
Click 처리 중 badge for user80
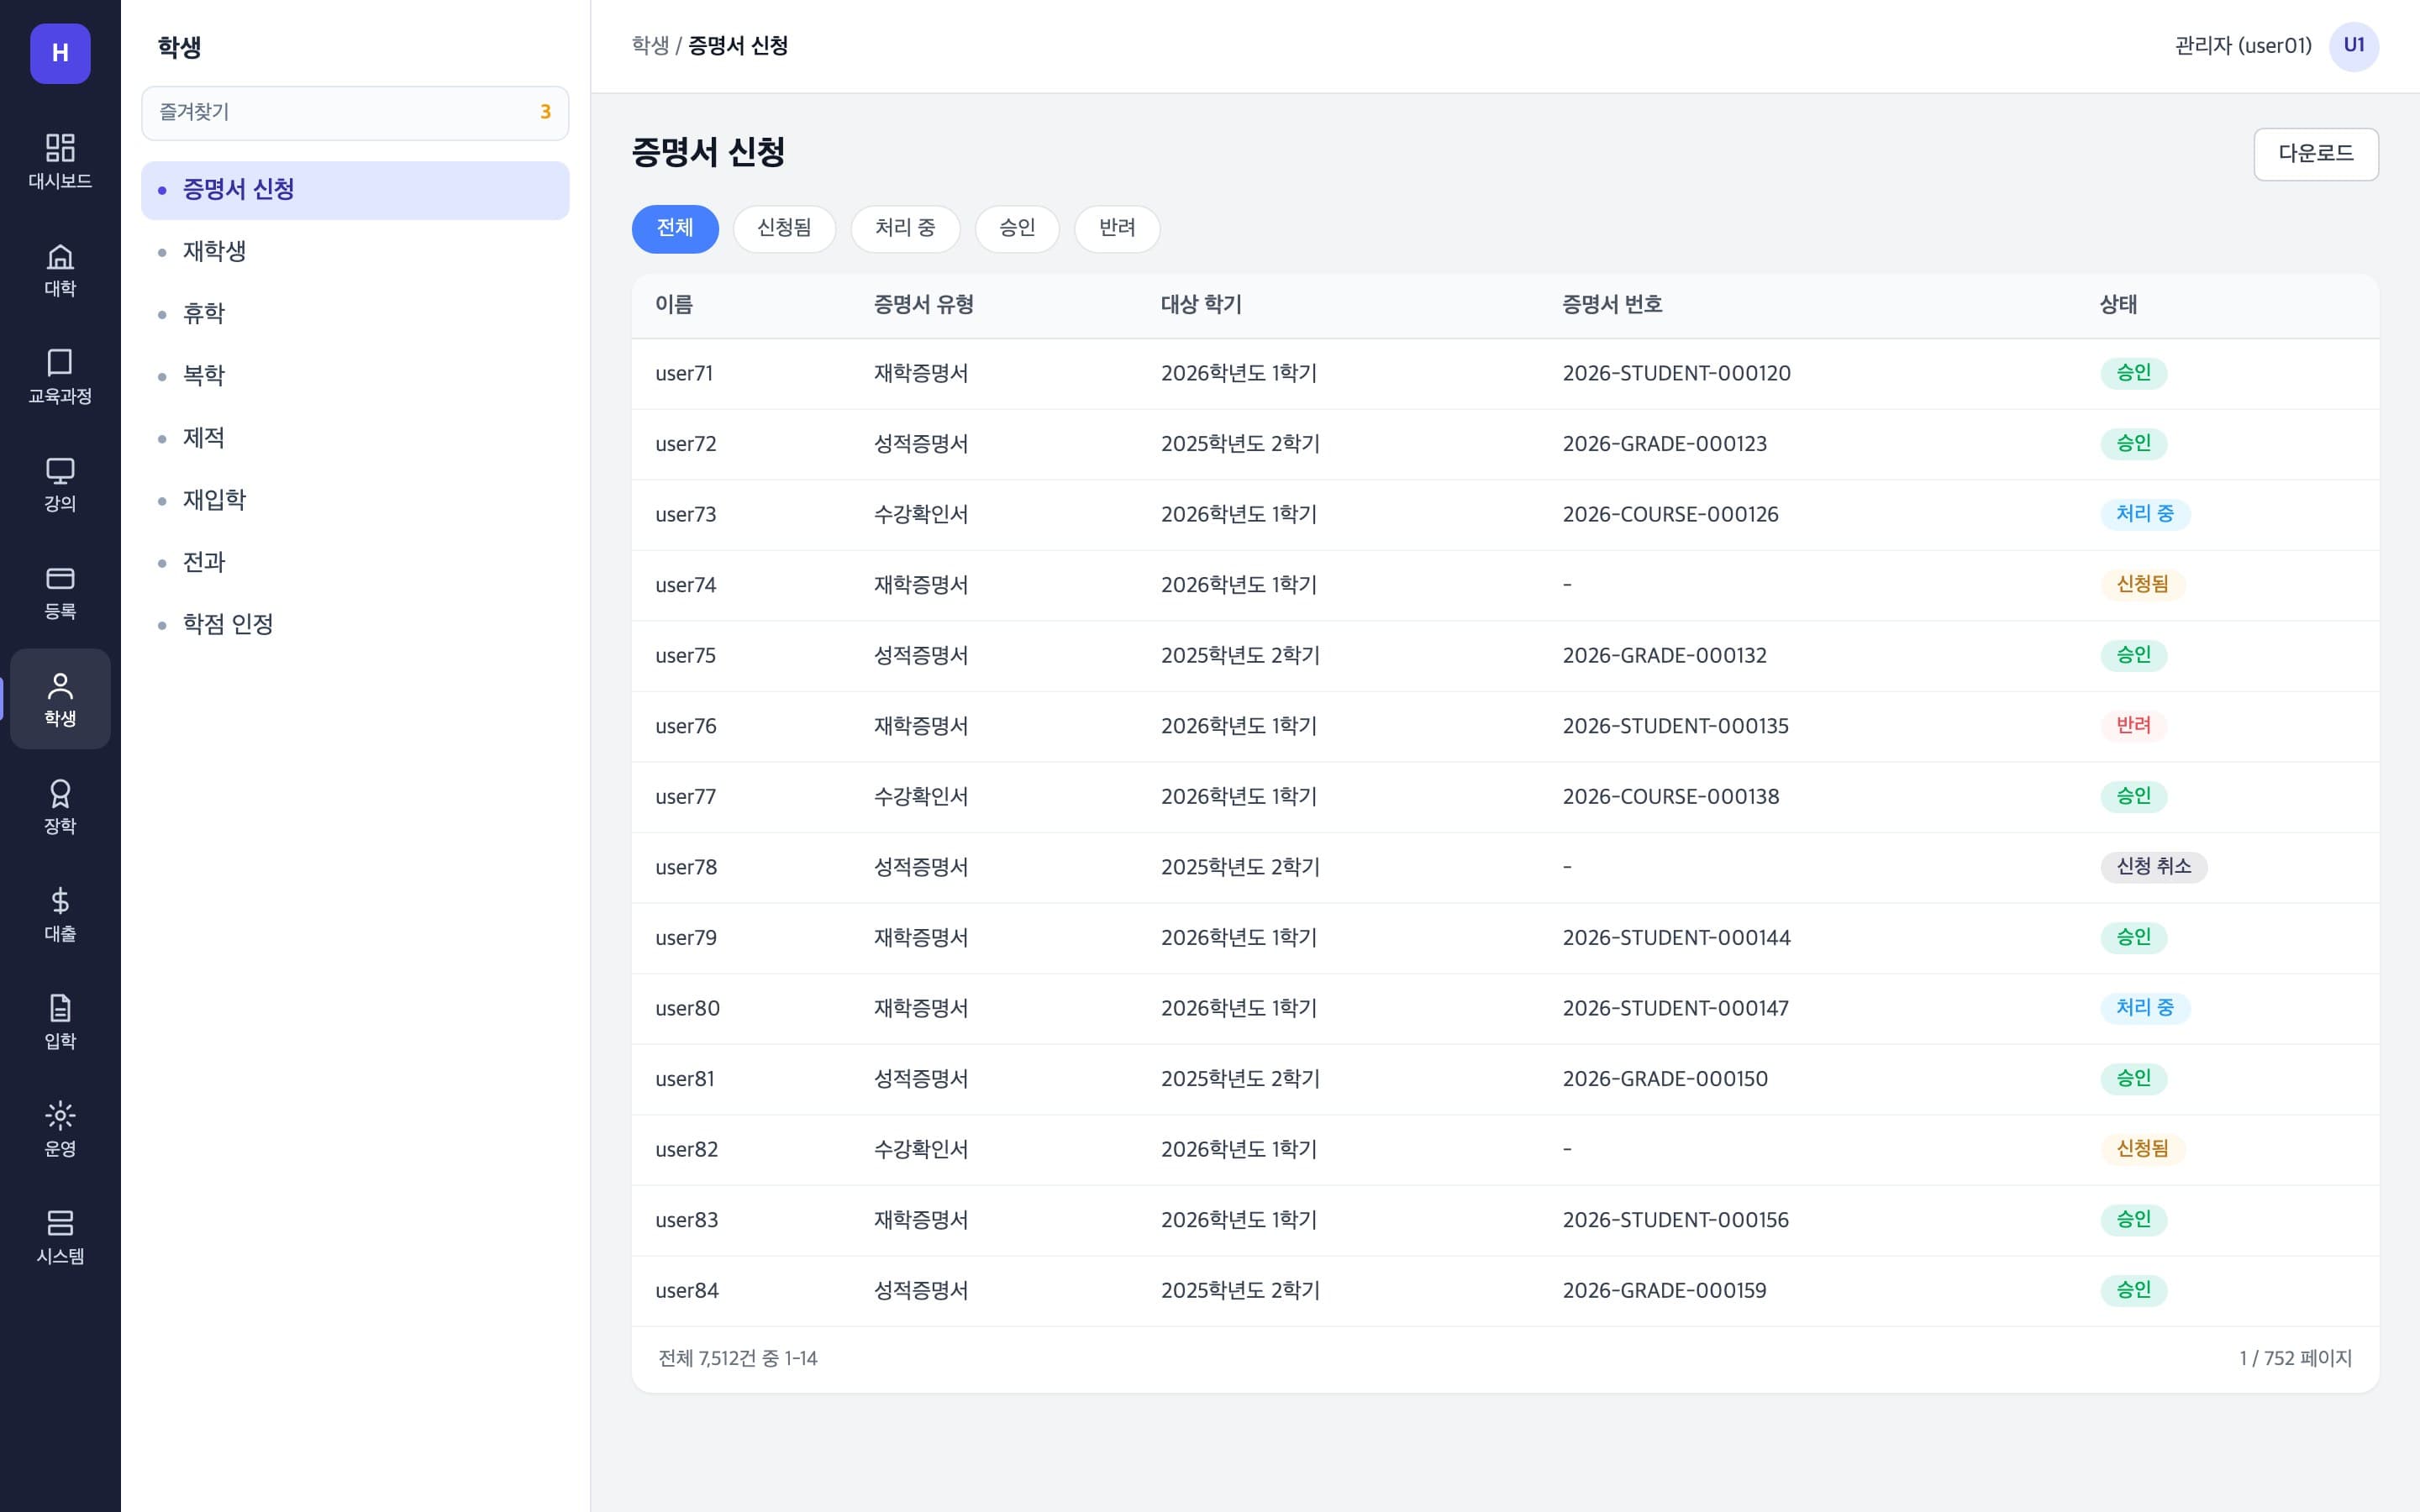[x=2144, y=1008]
